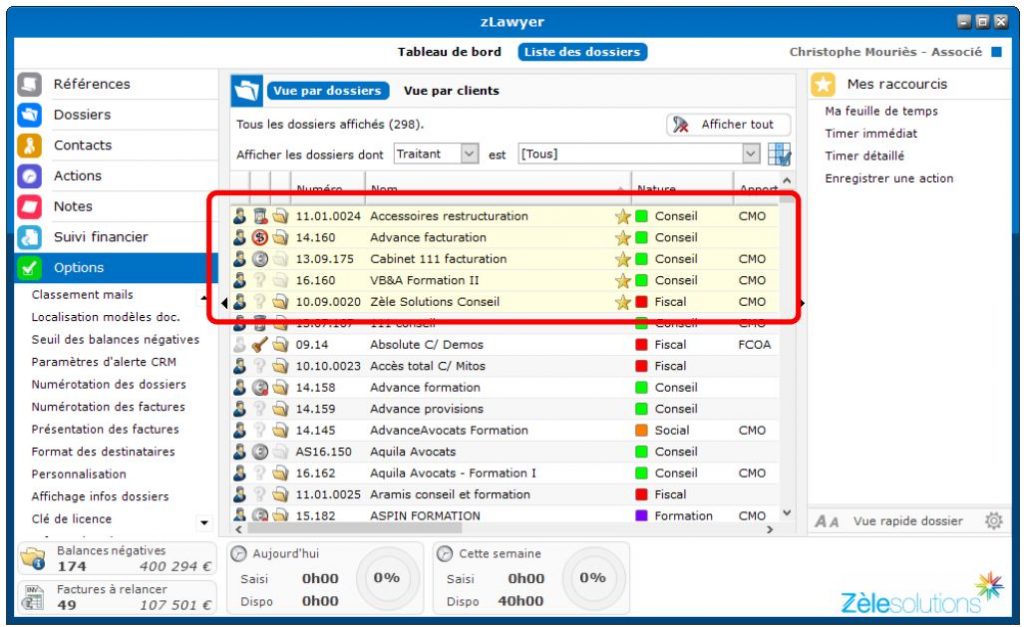Open Ma feuille de temps shortcut
1024x627 pixels.
click(x=880, y=111)
